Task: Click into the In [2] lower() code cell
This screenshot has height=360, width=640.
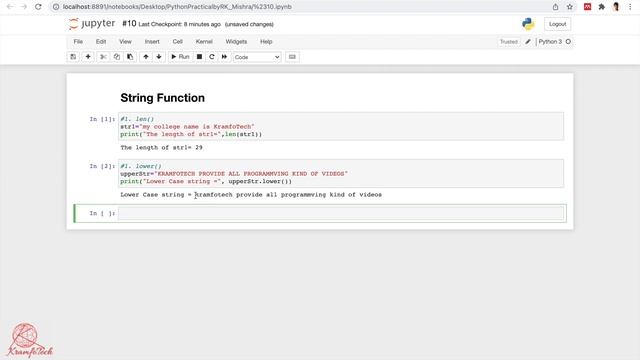Action: (341, 173)
